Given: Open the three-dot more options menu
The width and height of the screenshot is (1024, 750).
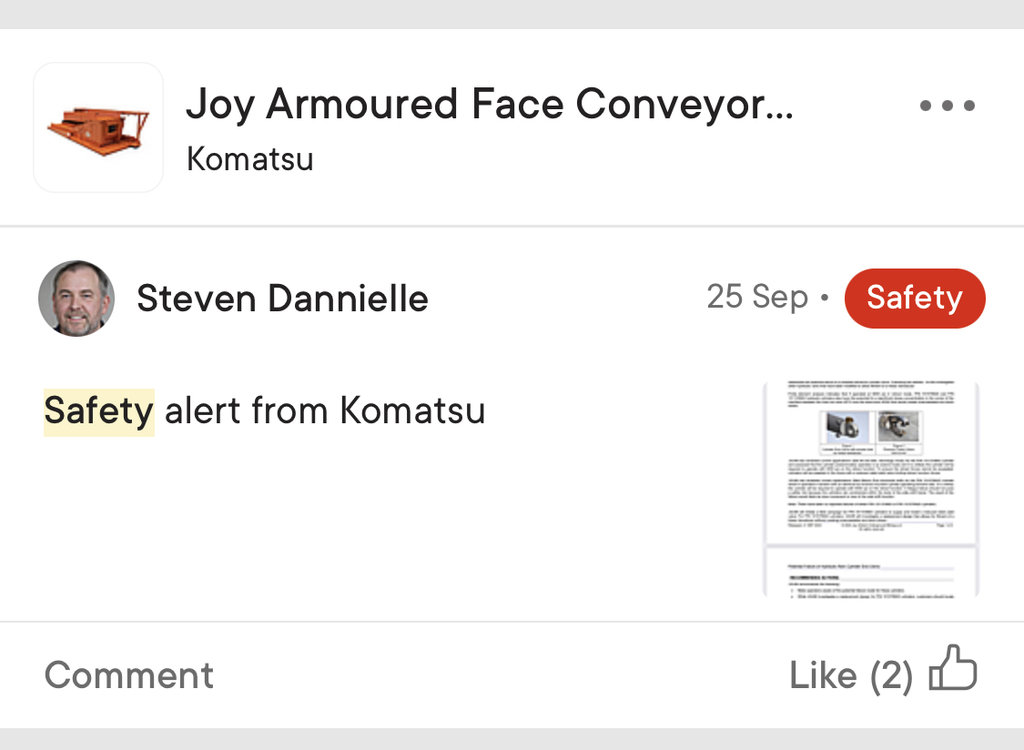Looking at the screenshot, I should (946, 106).
